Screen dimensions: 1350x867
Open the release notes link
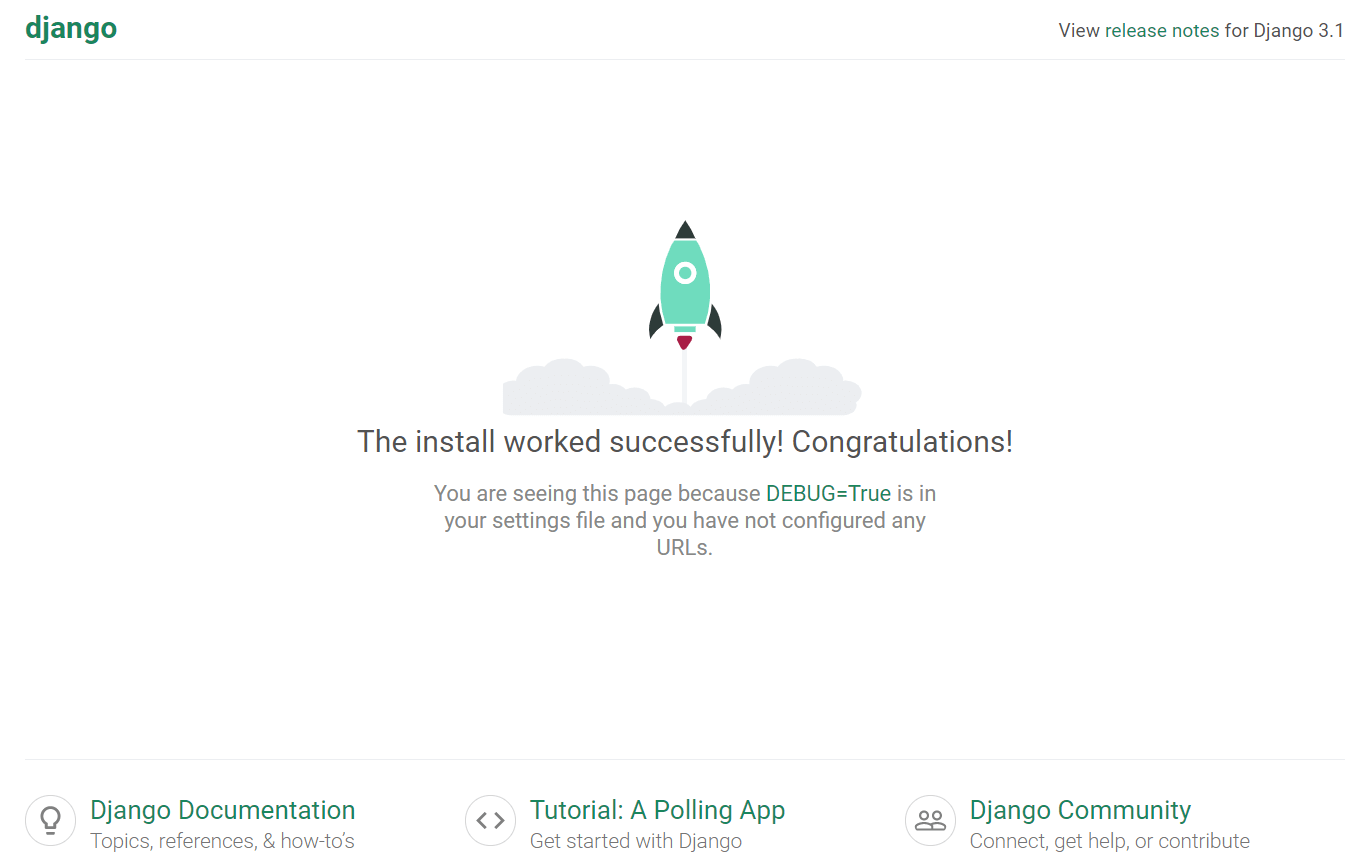(1162, 30)
